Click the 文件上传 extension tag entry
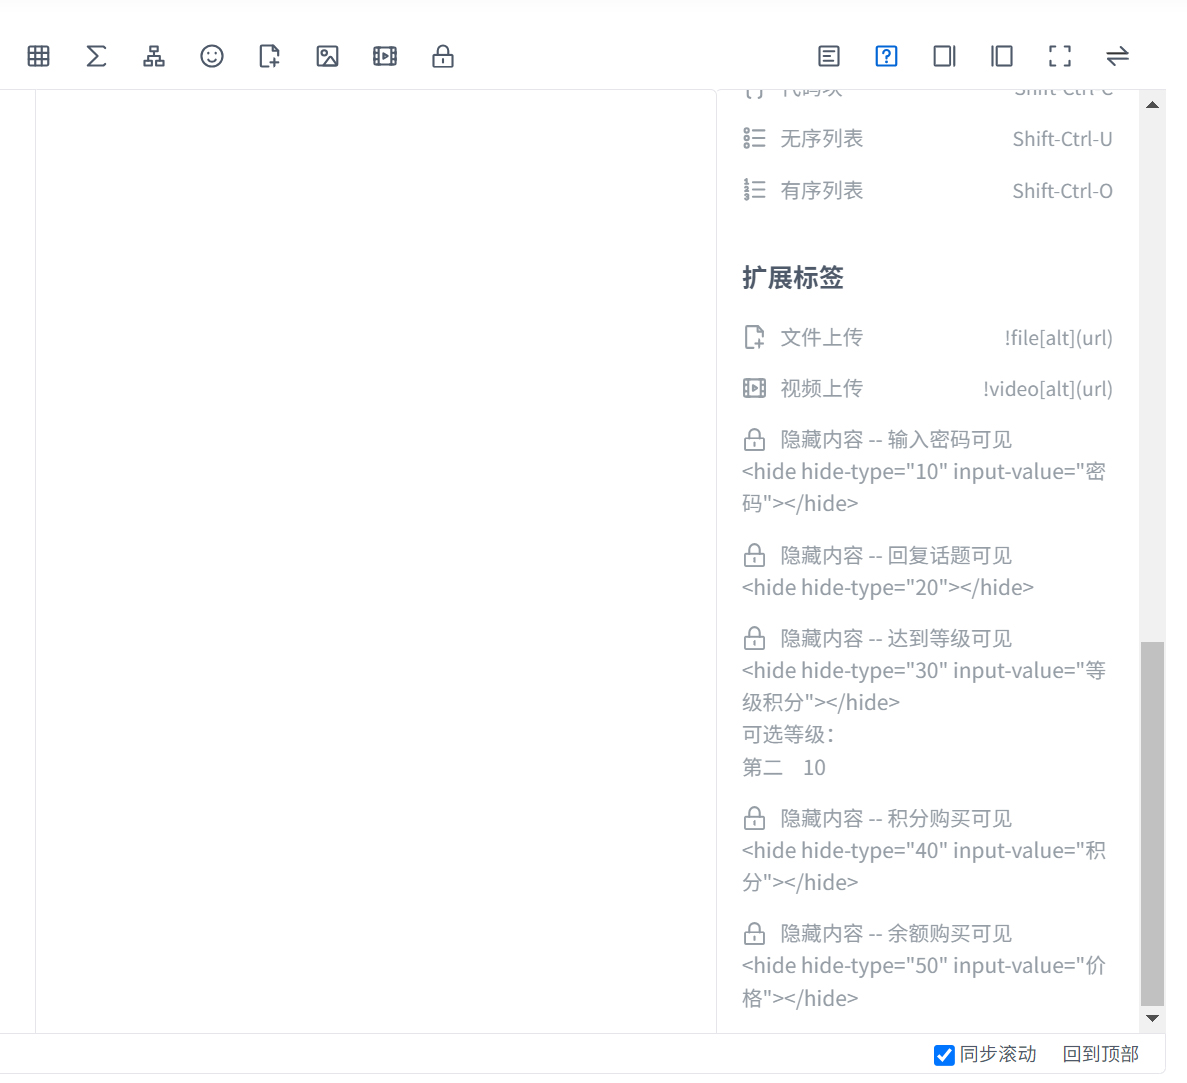This screenshot has height=1083, width=1187. coord(927,337)
